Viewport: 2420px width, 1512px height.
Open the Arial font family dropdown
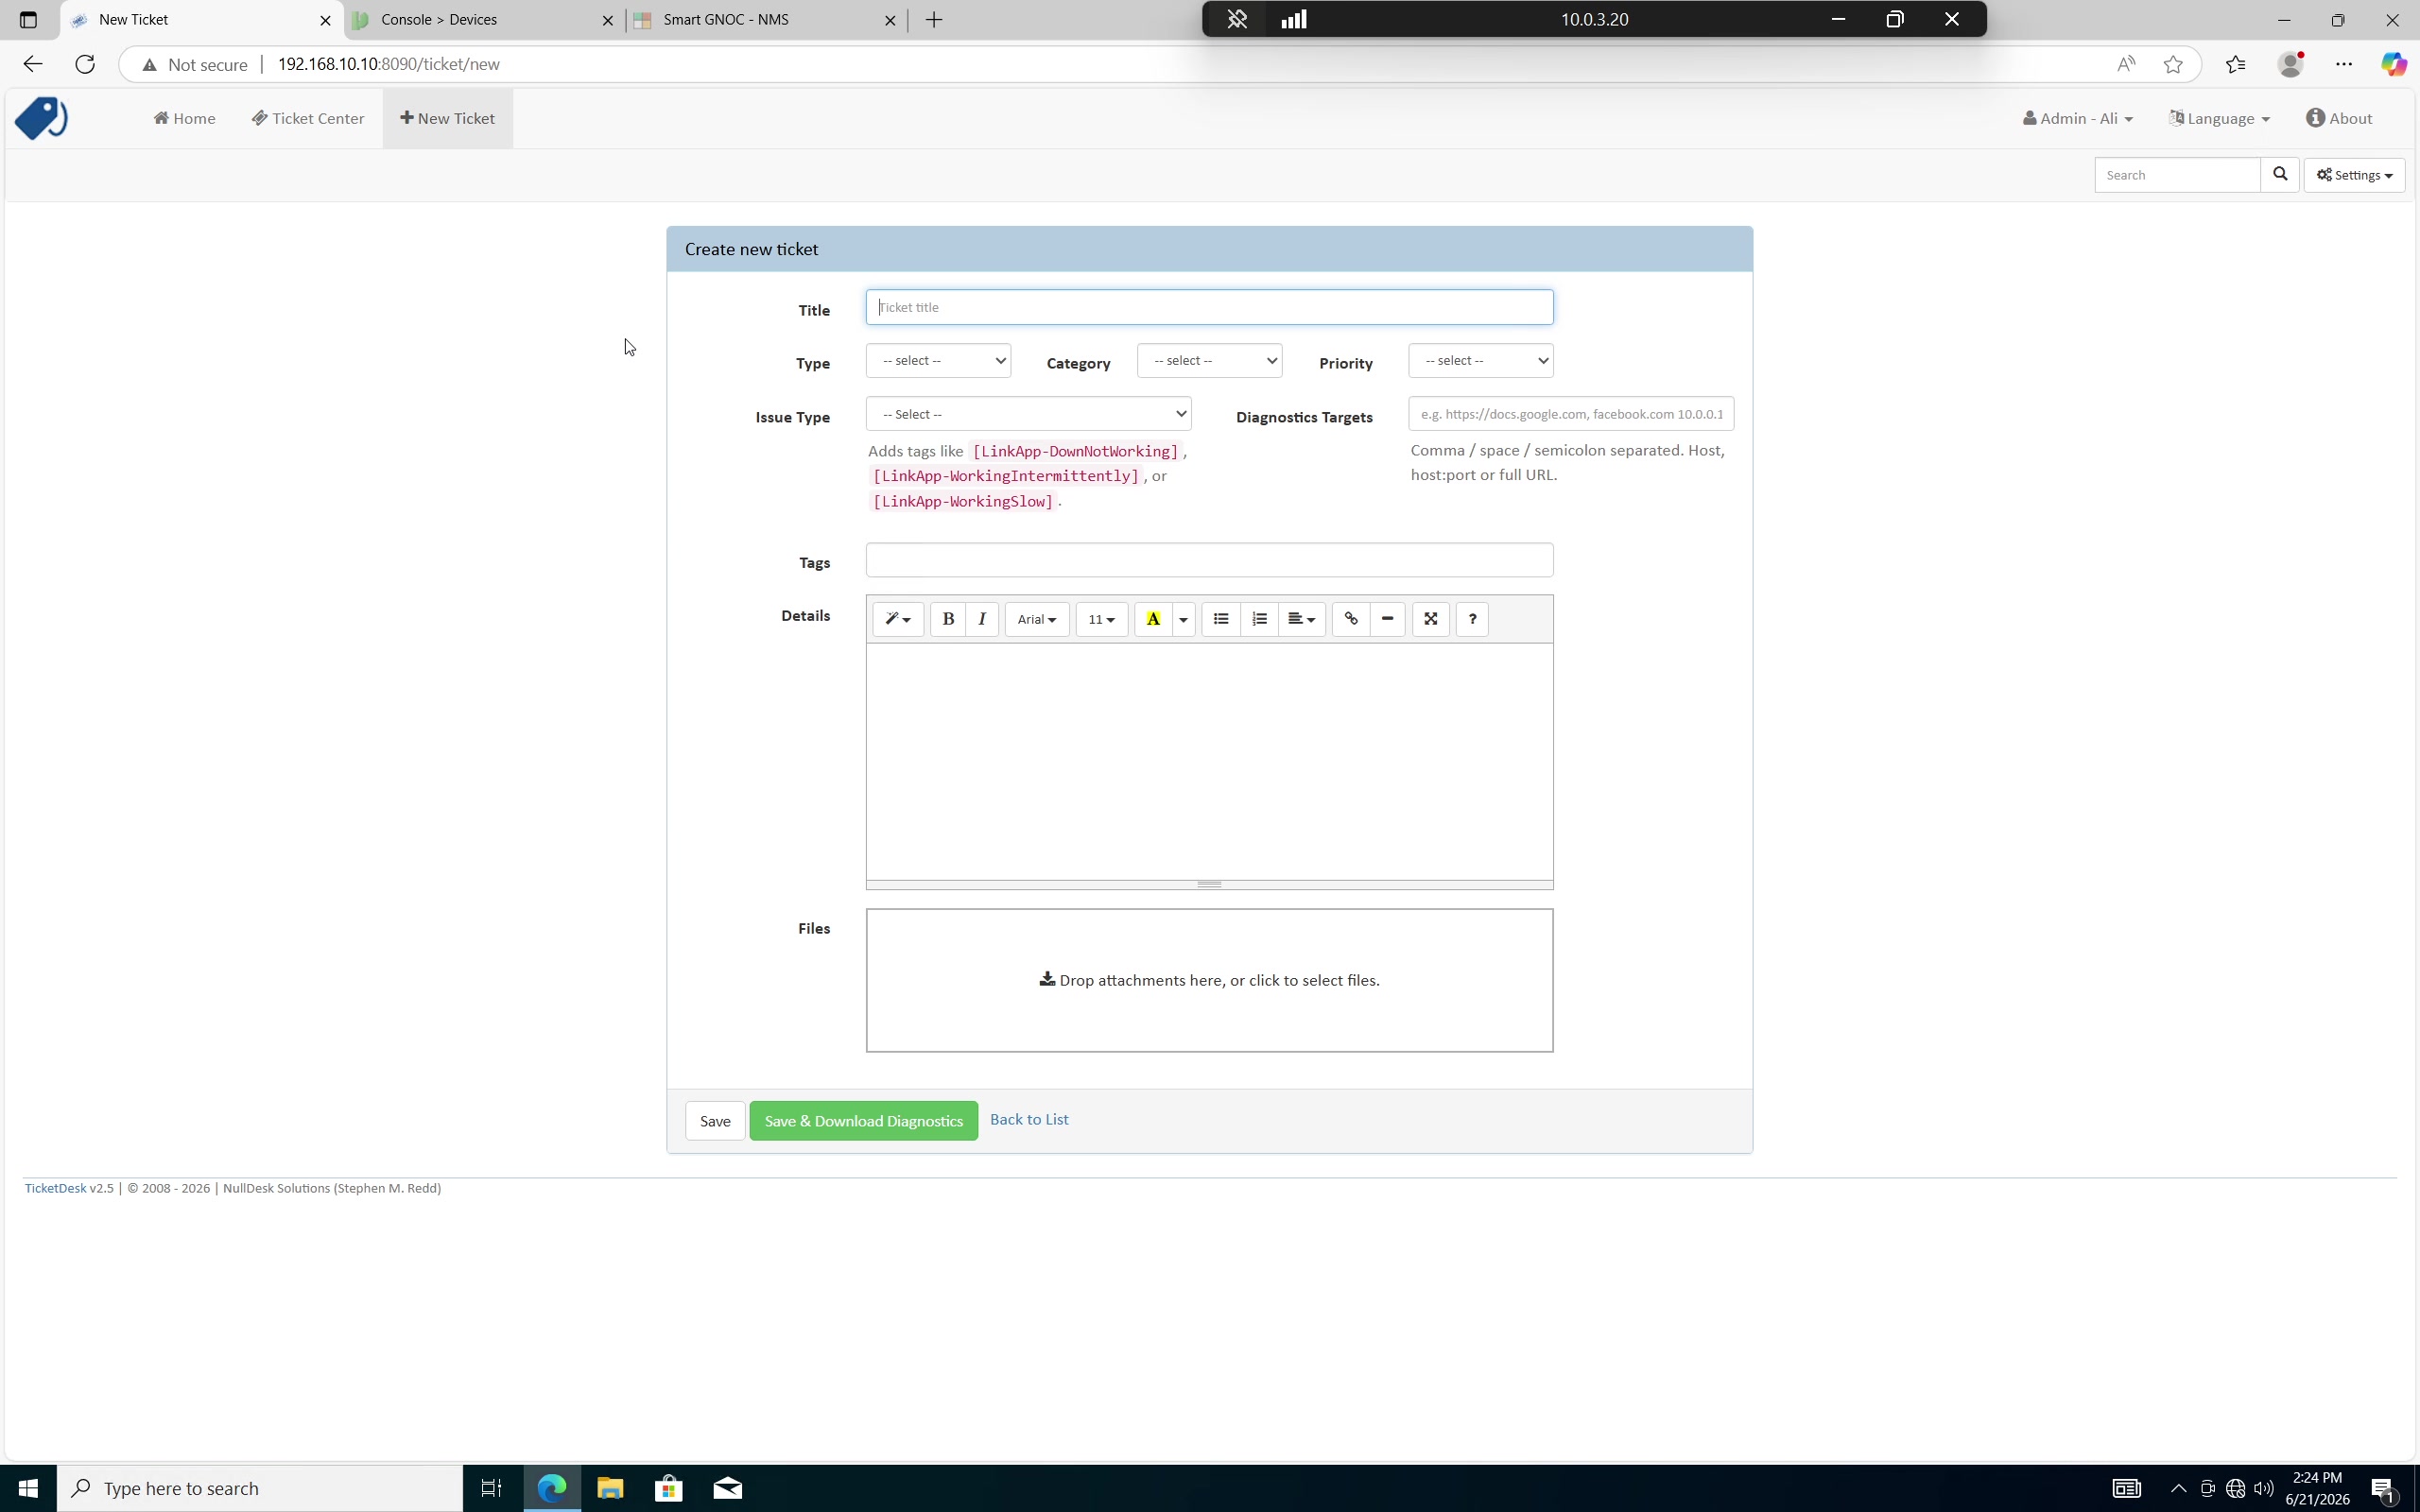tap(1036, 619)
